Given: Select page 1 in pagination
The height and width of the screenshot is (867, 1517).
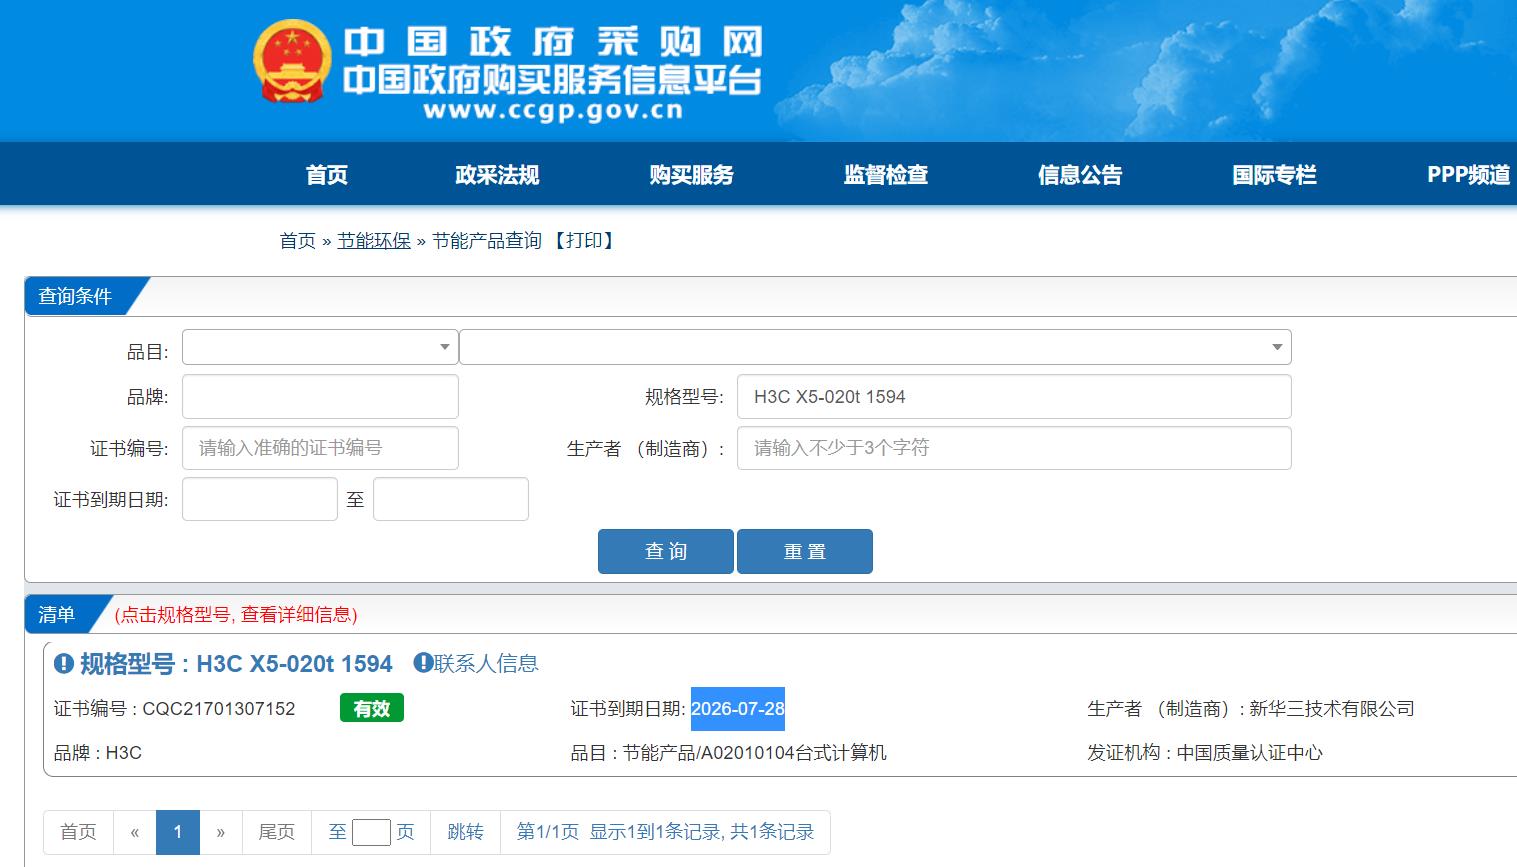Looking at the screenshot, I should click(x=178, y=832).
